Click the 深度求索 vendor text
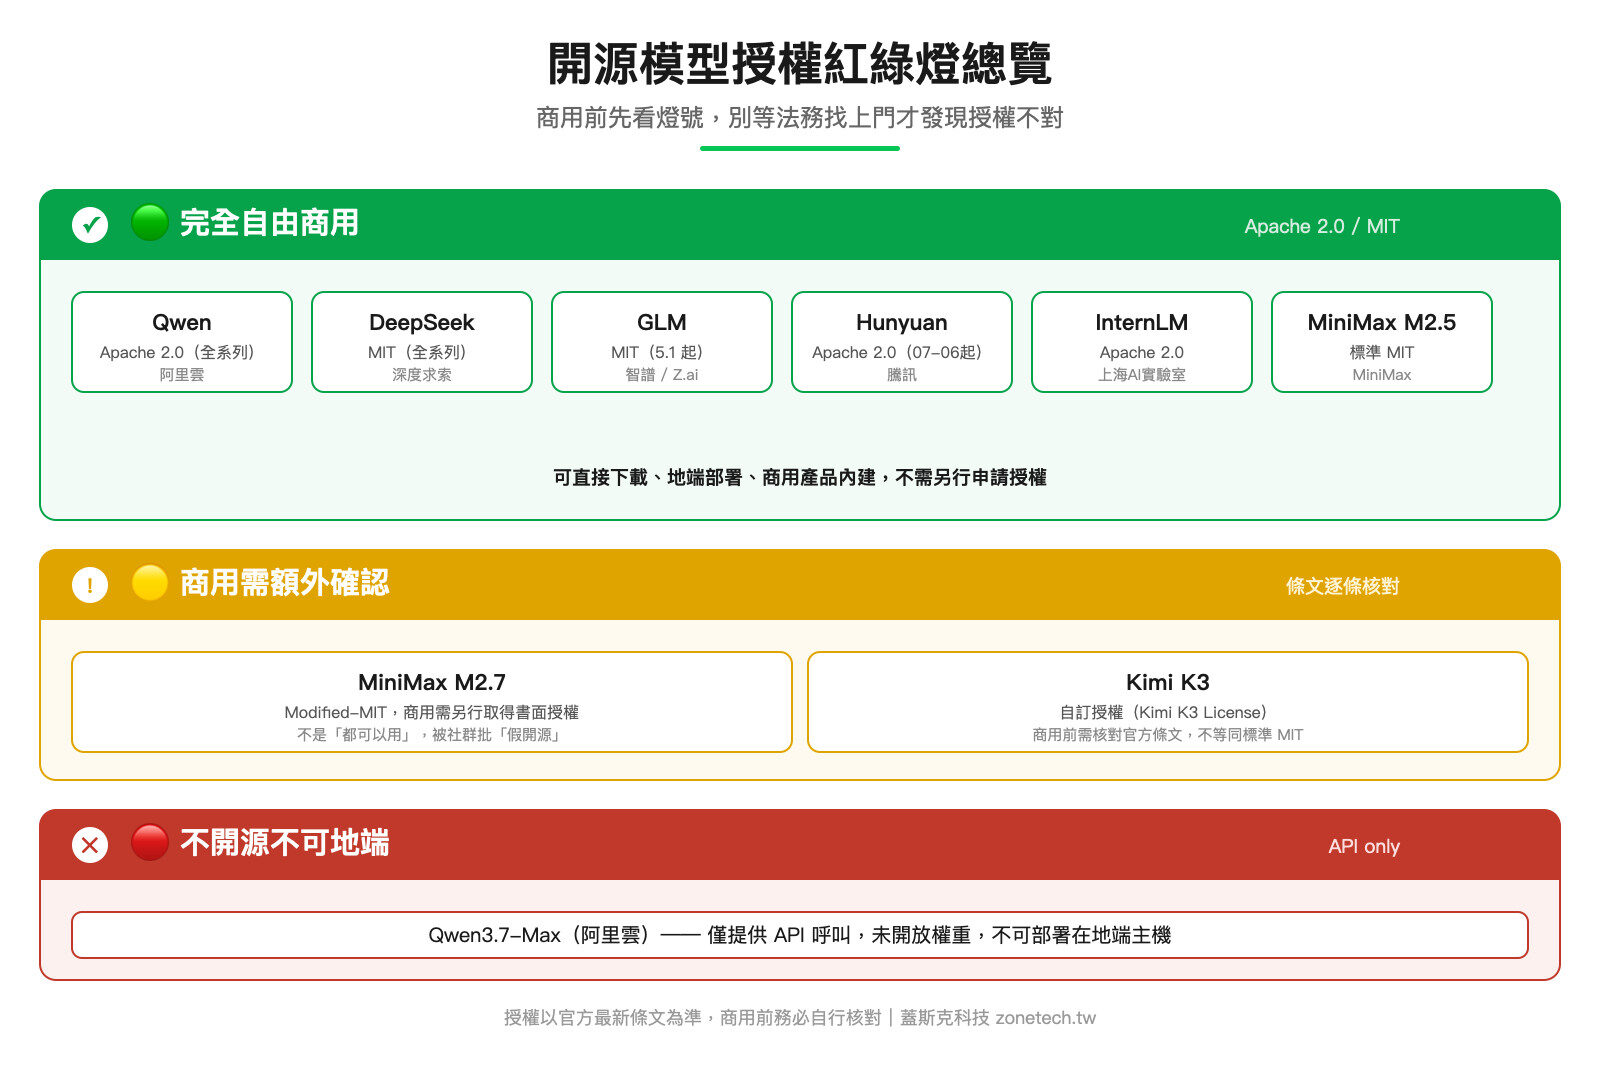Viewport: 1600px width, 1068px height. 422,375
